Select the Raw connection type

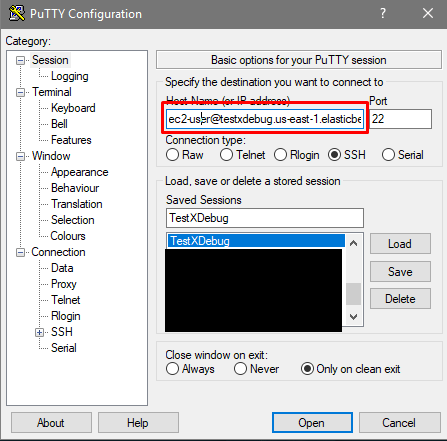(x=173, y=155)
